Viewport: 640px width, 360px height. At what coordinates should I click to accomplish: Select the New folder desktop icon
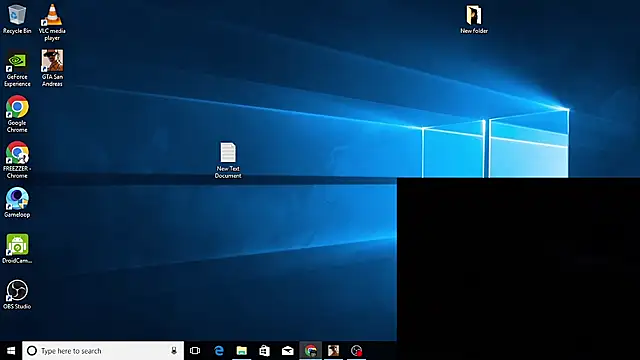pos(474,20)
